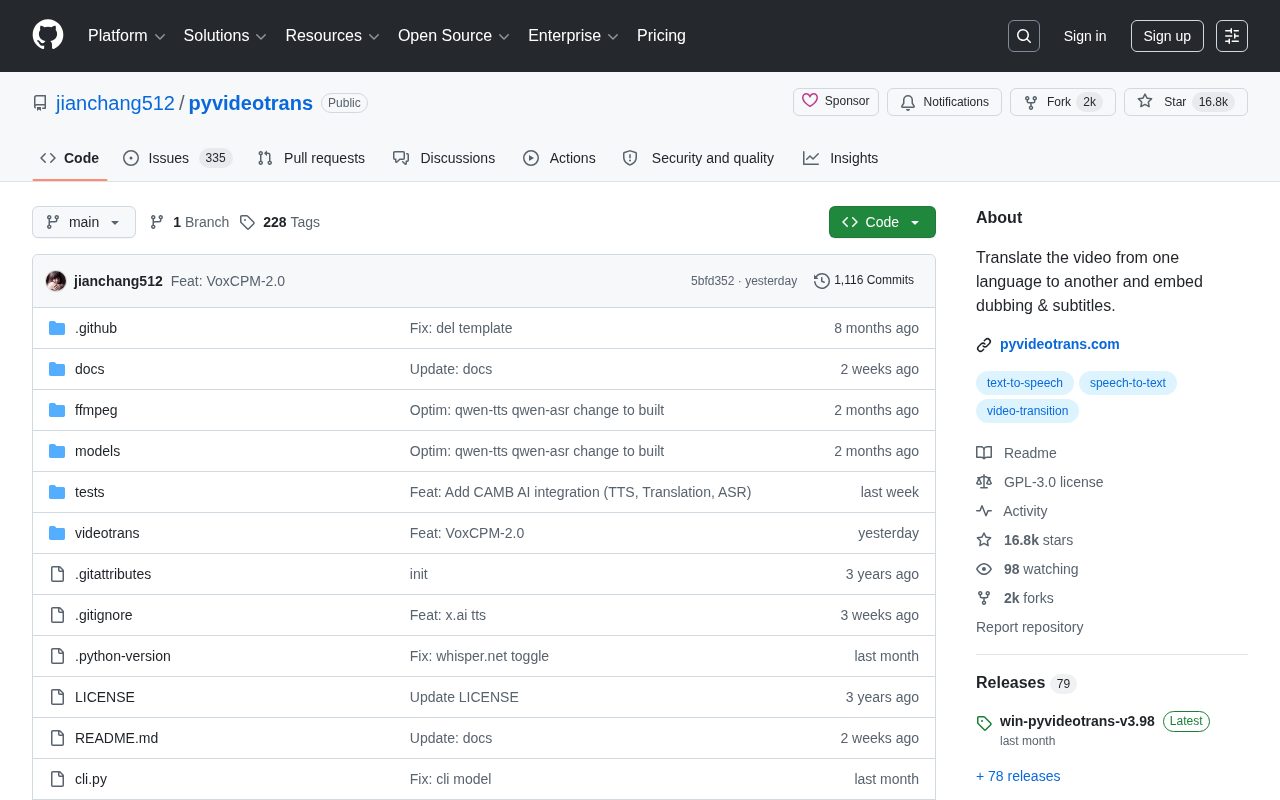The image size is (1280, 800).
Task: Open the pyvideotrans repository name link
Action: coord(251,103)
